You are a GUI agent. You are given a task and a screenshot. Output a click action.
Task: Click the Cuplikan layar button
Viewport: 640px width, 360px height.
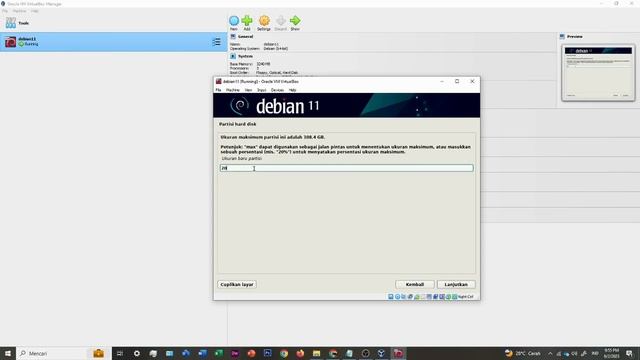[x=237, y=284]
